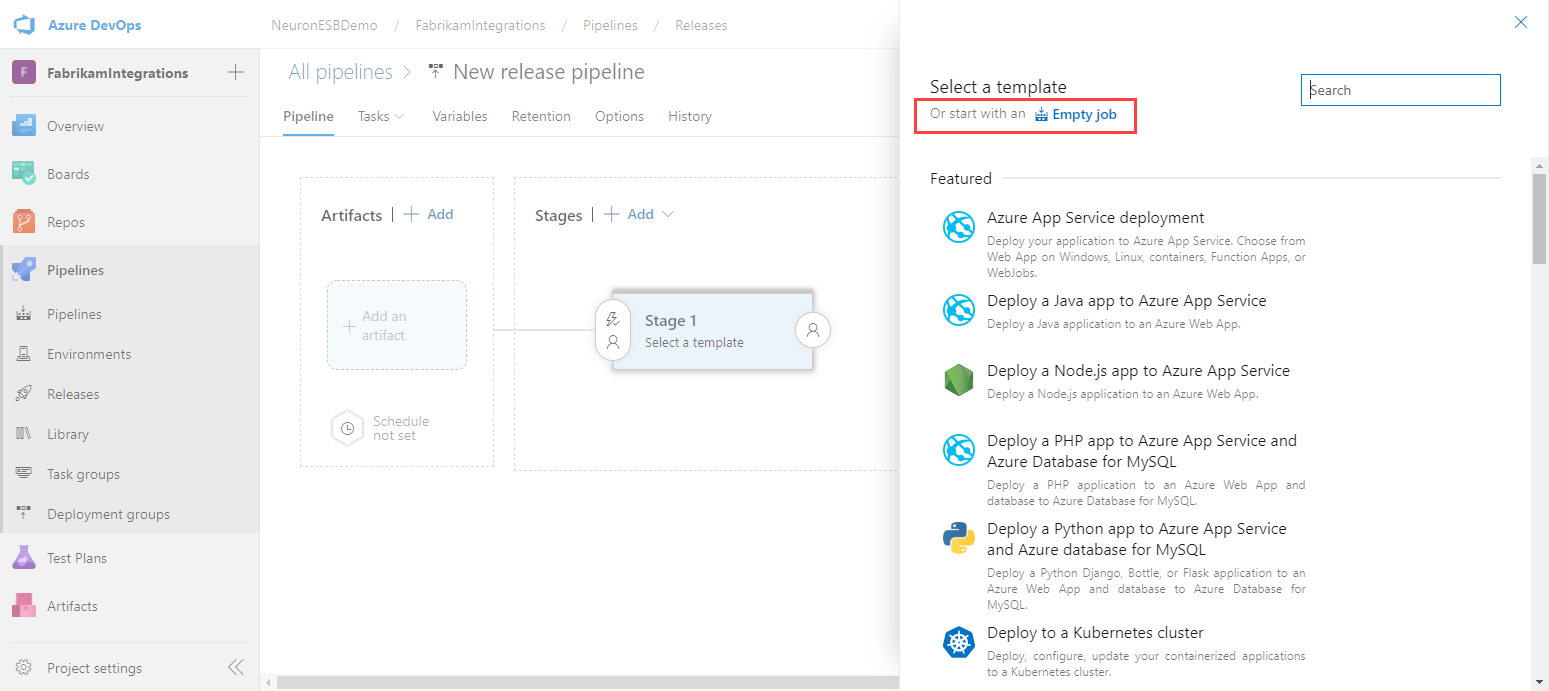Screen dimensions: 1549x691
Task: Switch to the Pipeline tab
Action: tap(308, 116)
